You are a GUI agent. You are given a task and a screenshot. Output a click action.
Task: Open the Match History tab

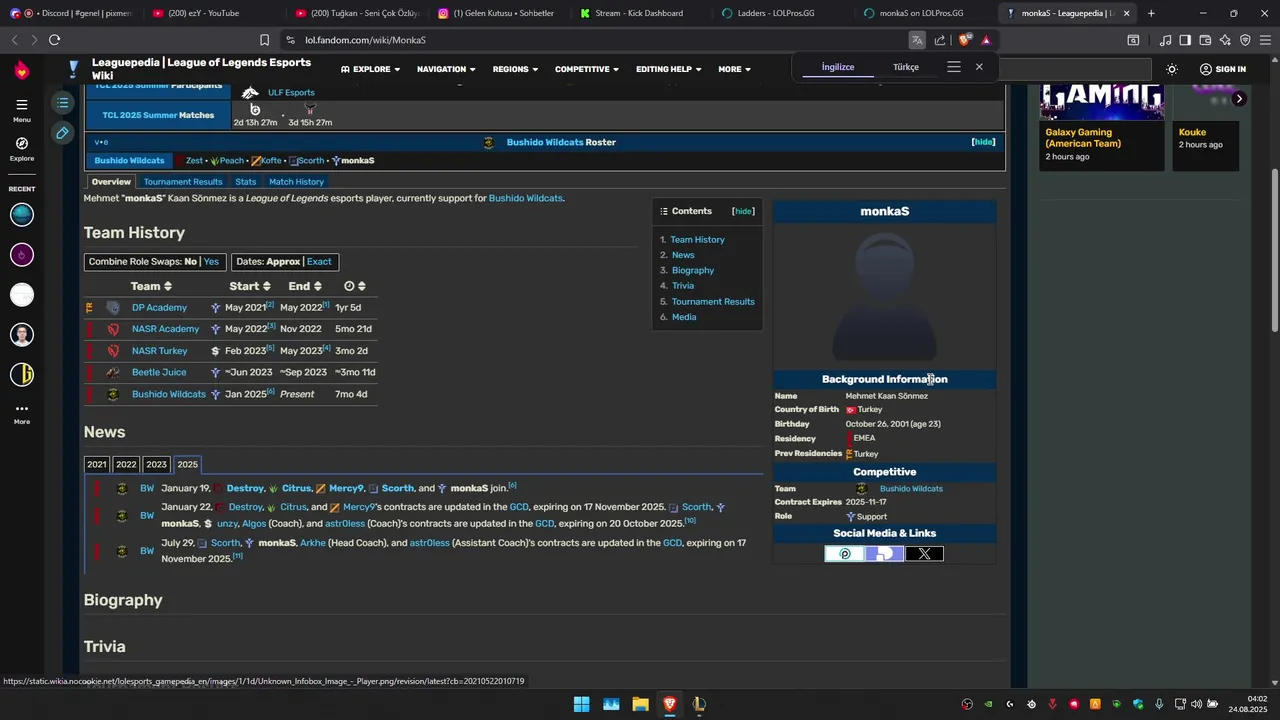[296, 182]
